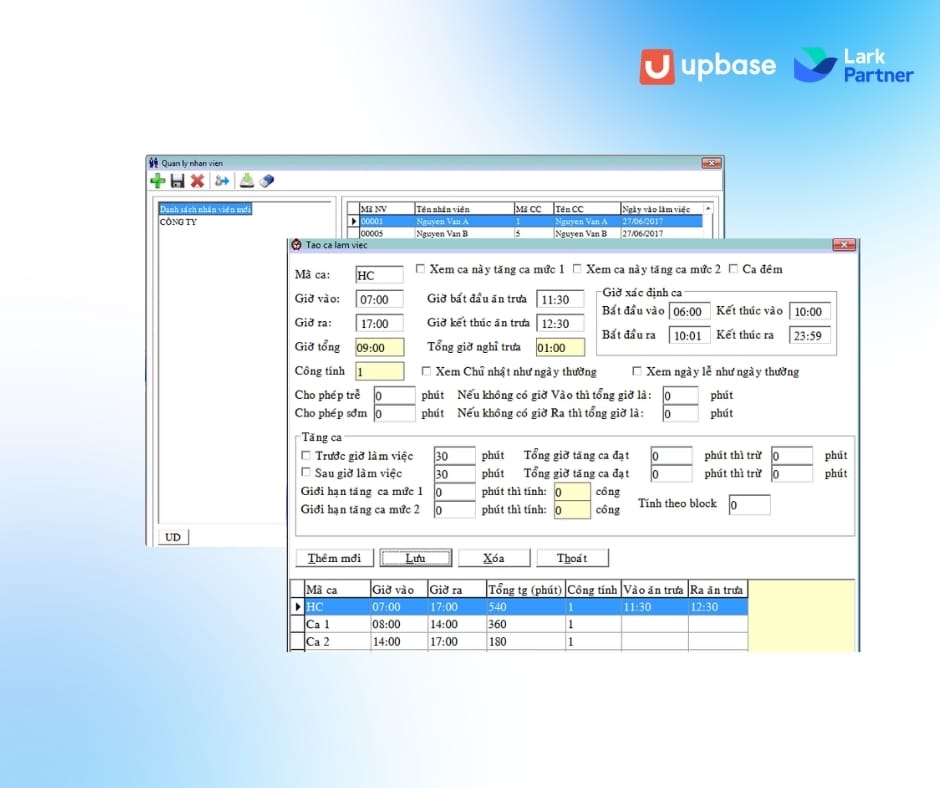Click the 'Thêm mới' button
The height and width of the screenshot is (788, 940).
click(x=335, y=558)
